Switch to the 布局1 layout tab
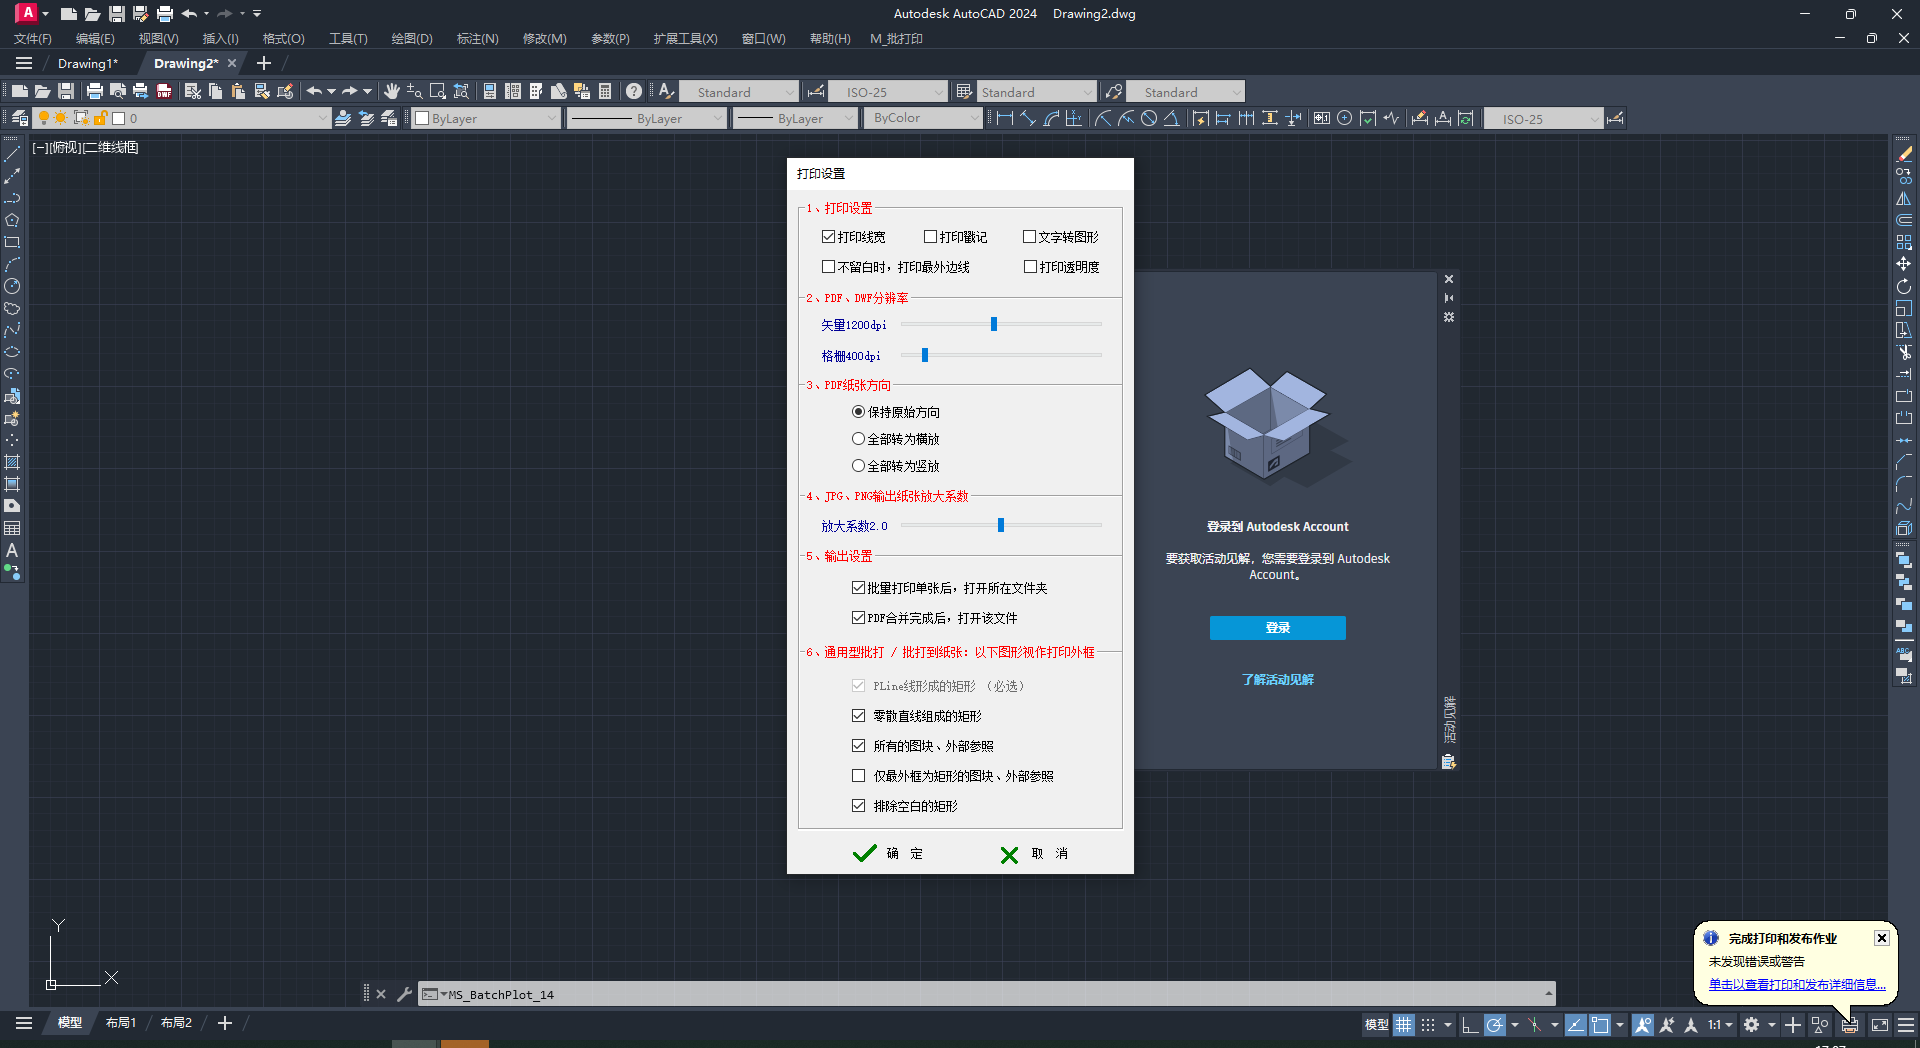Image resolution: width=1920 pixels, height=1048 pixels. click(121, 1023)
